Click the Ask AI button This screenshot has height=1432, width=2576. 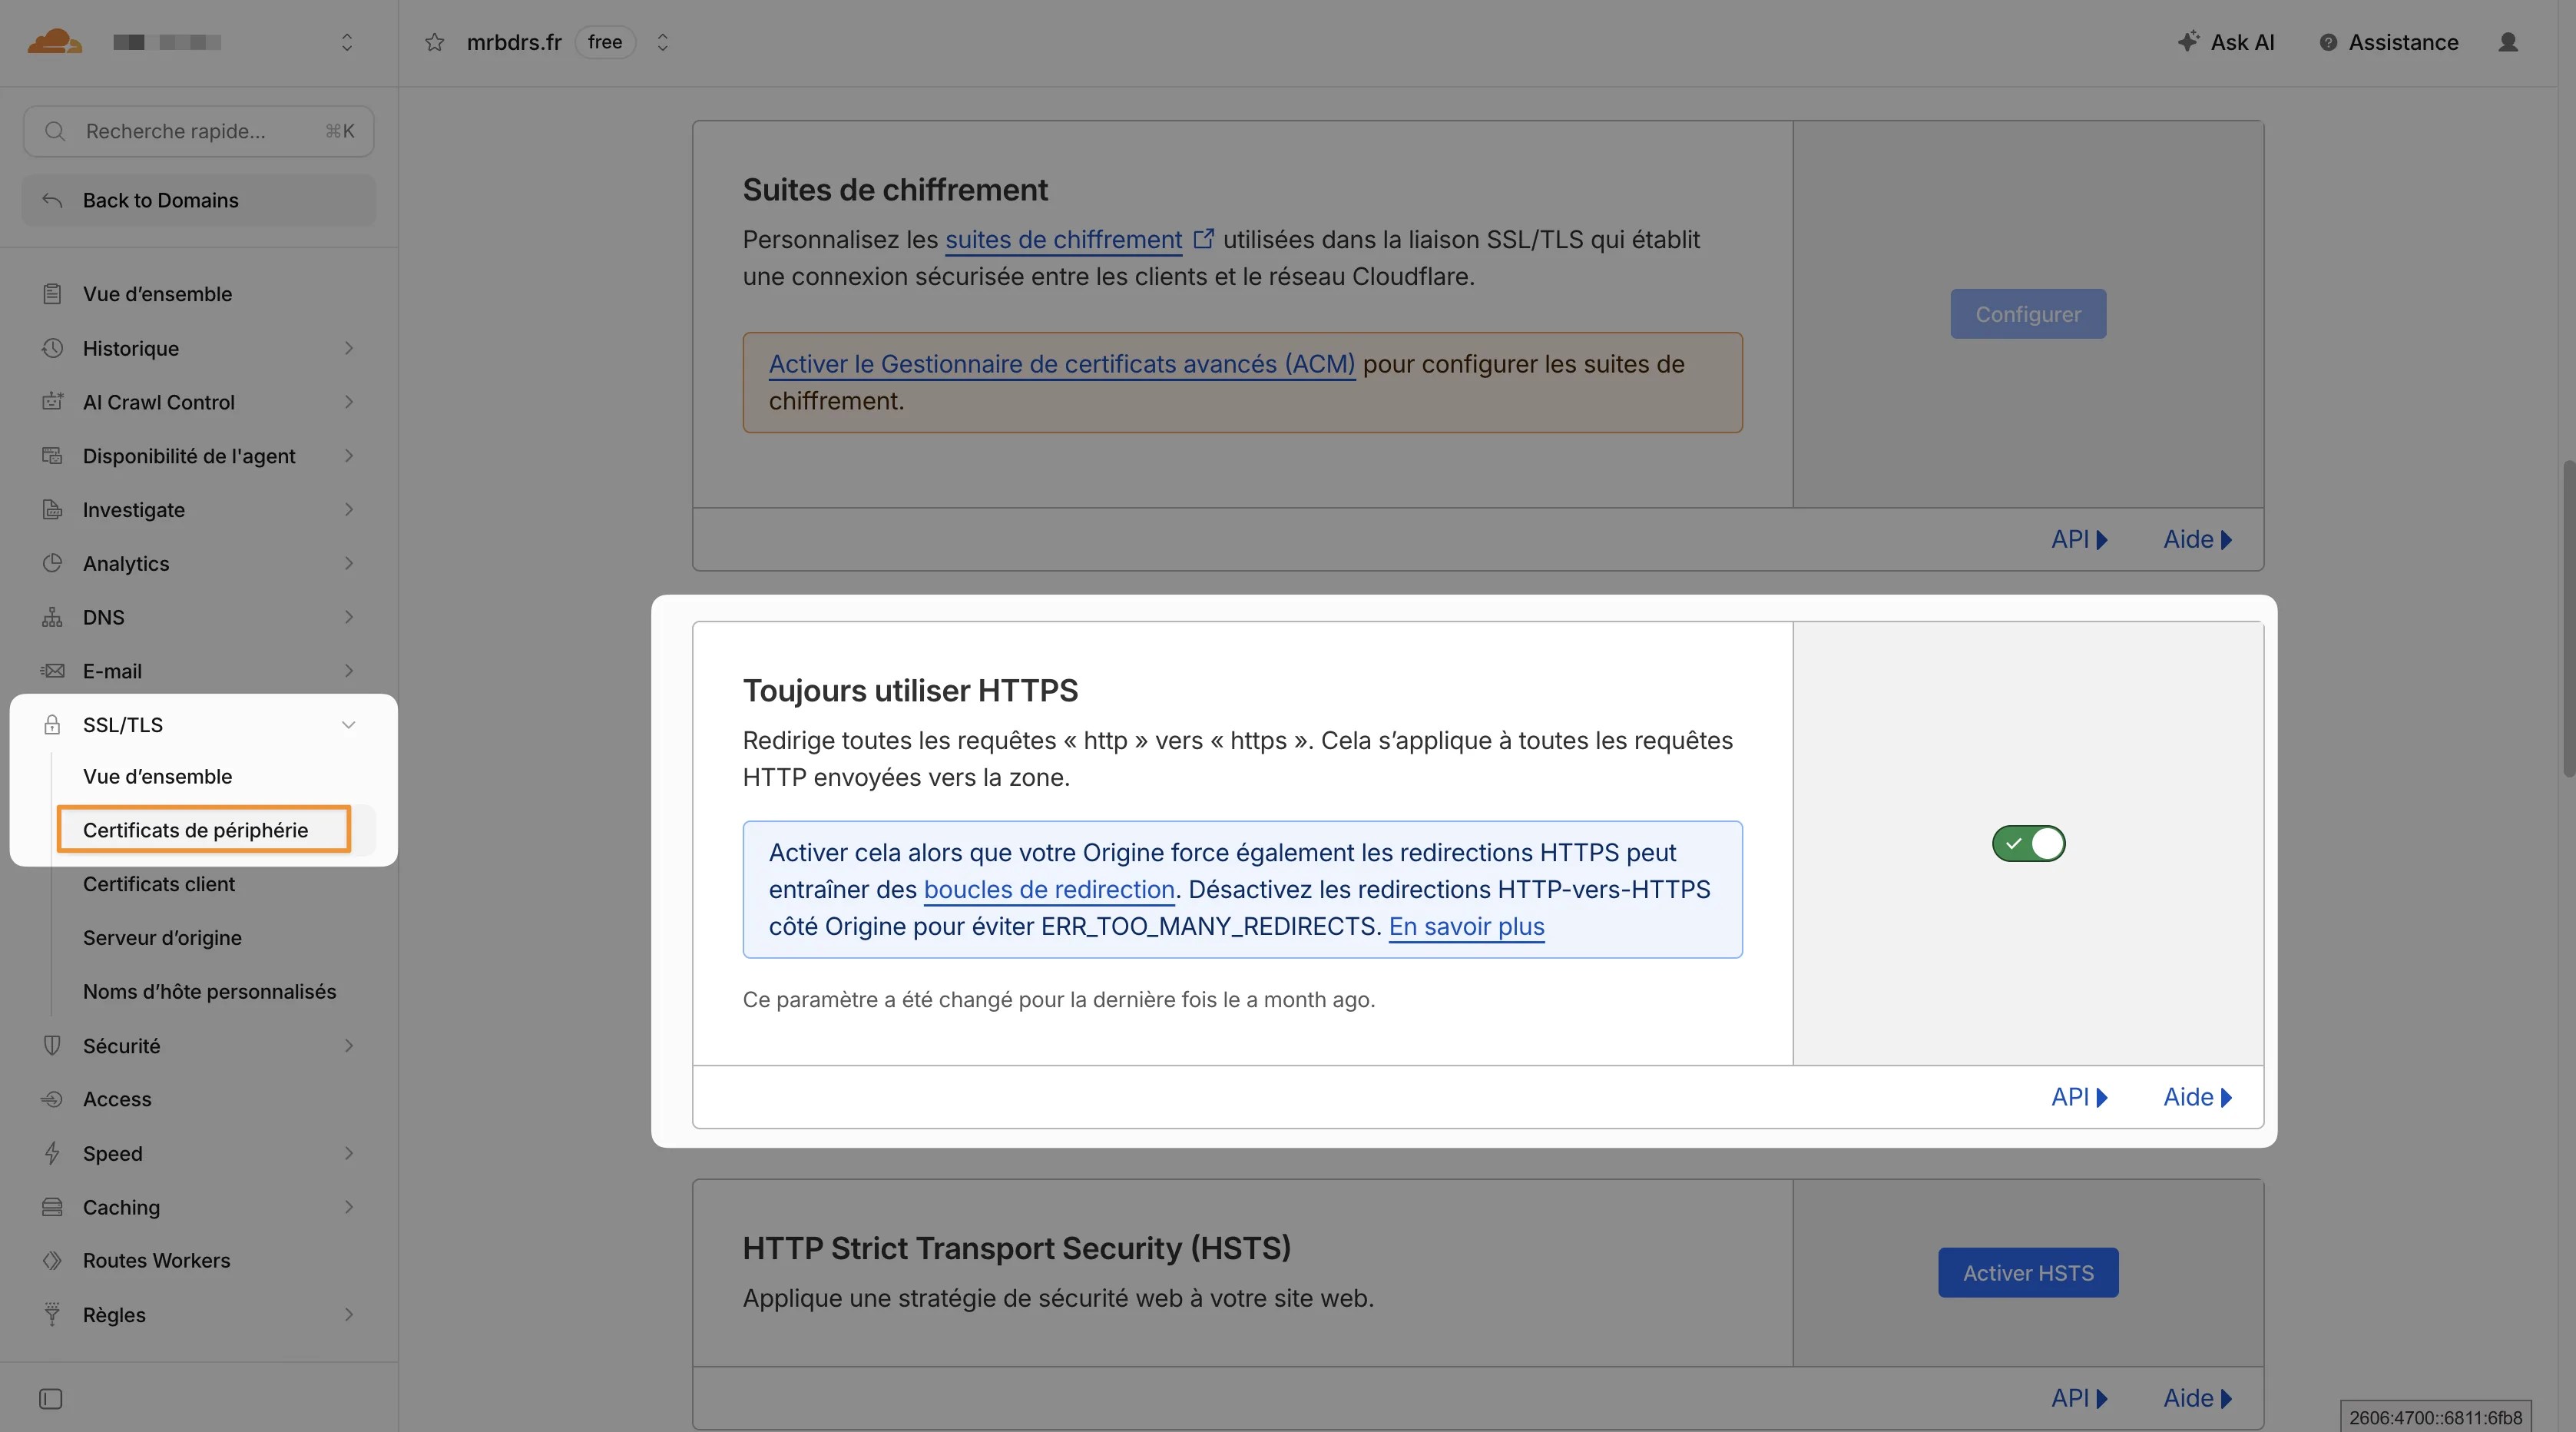pos(2226,42)
